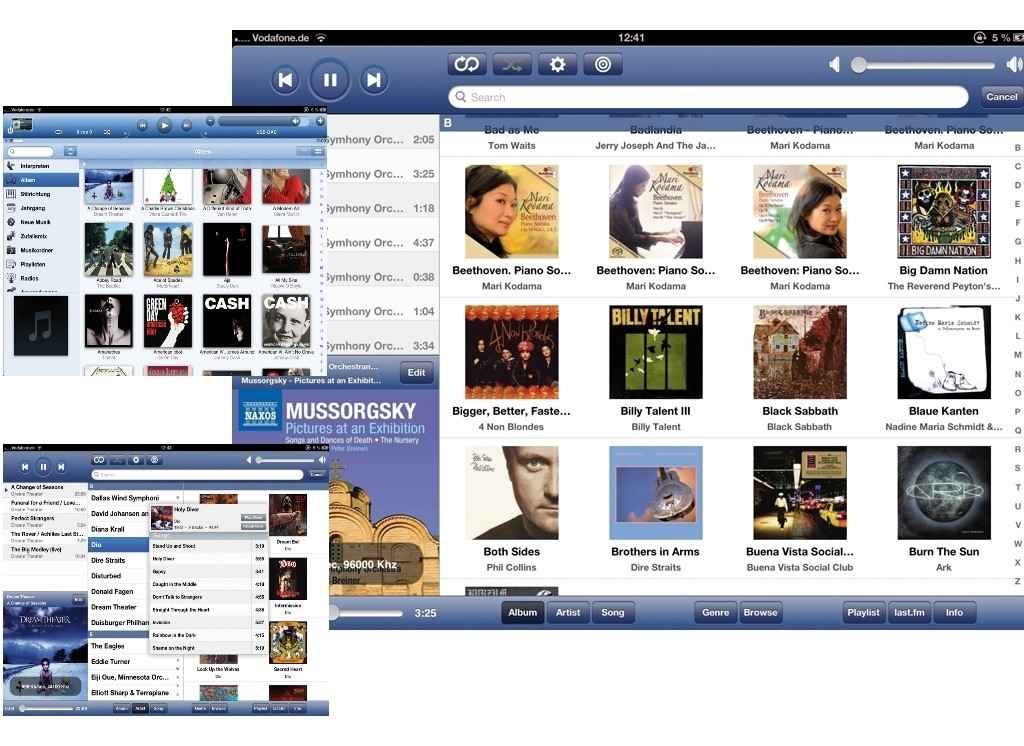Open the 4 Non Blondes album cover

click(511, 352)
